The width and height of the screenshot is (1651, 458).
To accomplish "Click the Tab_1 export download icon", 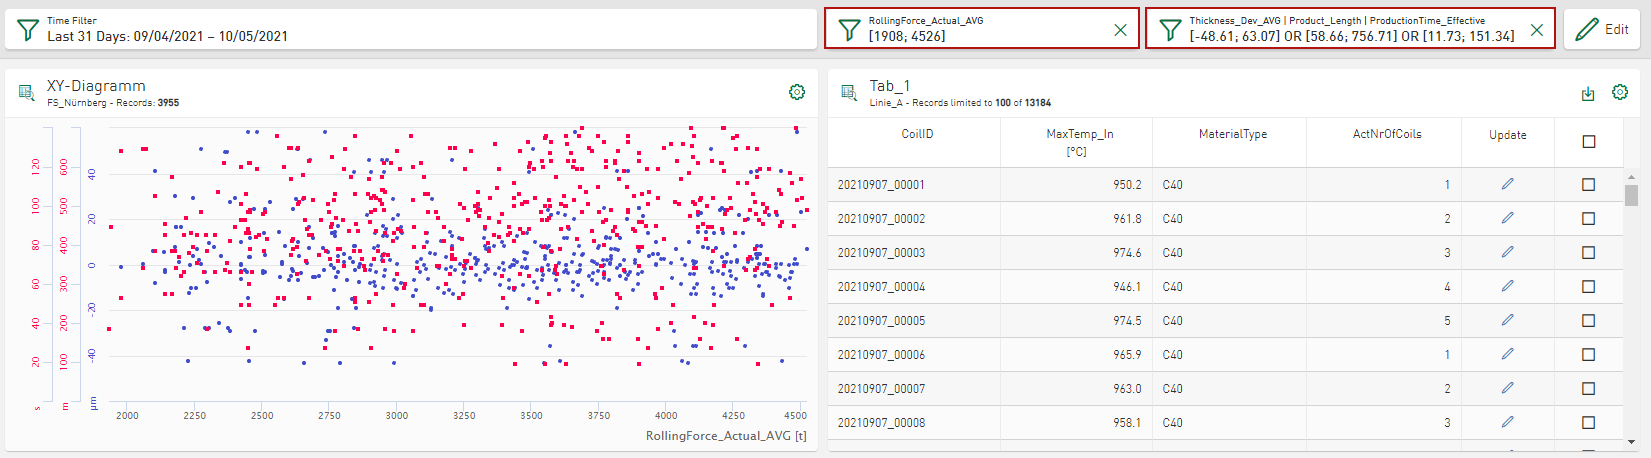I will (1588, 93).
